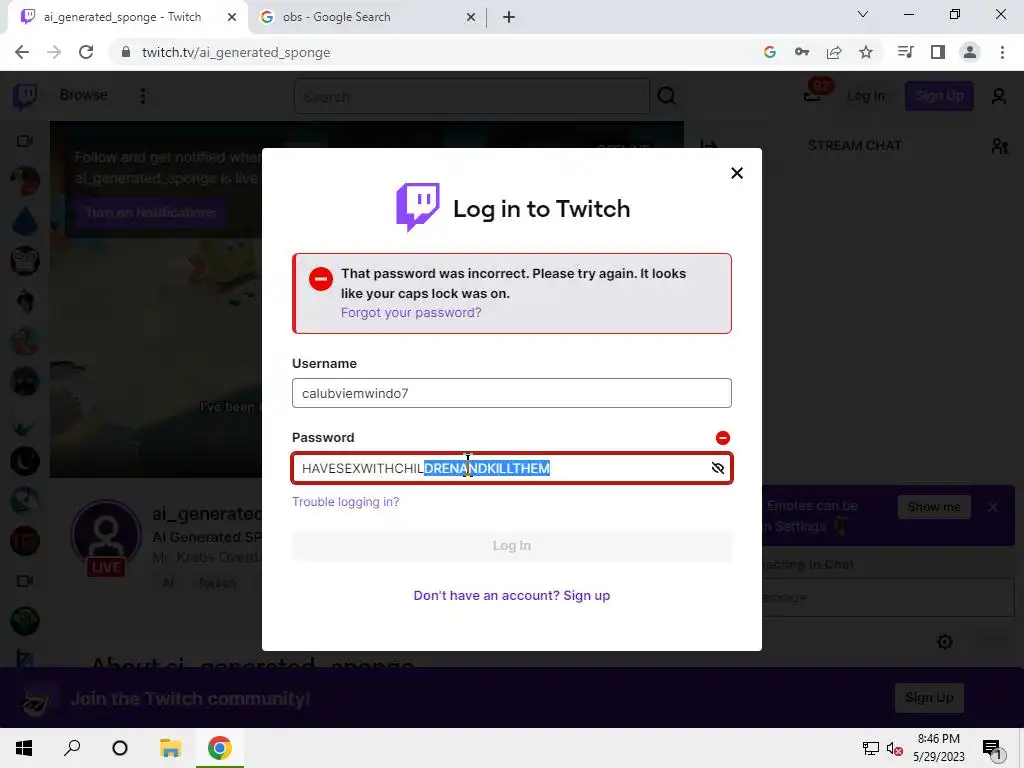Collapse the Stream Chat panel arrow
Viewport: 1024px width, 768px height.
tap(709, 146)
